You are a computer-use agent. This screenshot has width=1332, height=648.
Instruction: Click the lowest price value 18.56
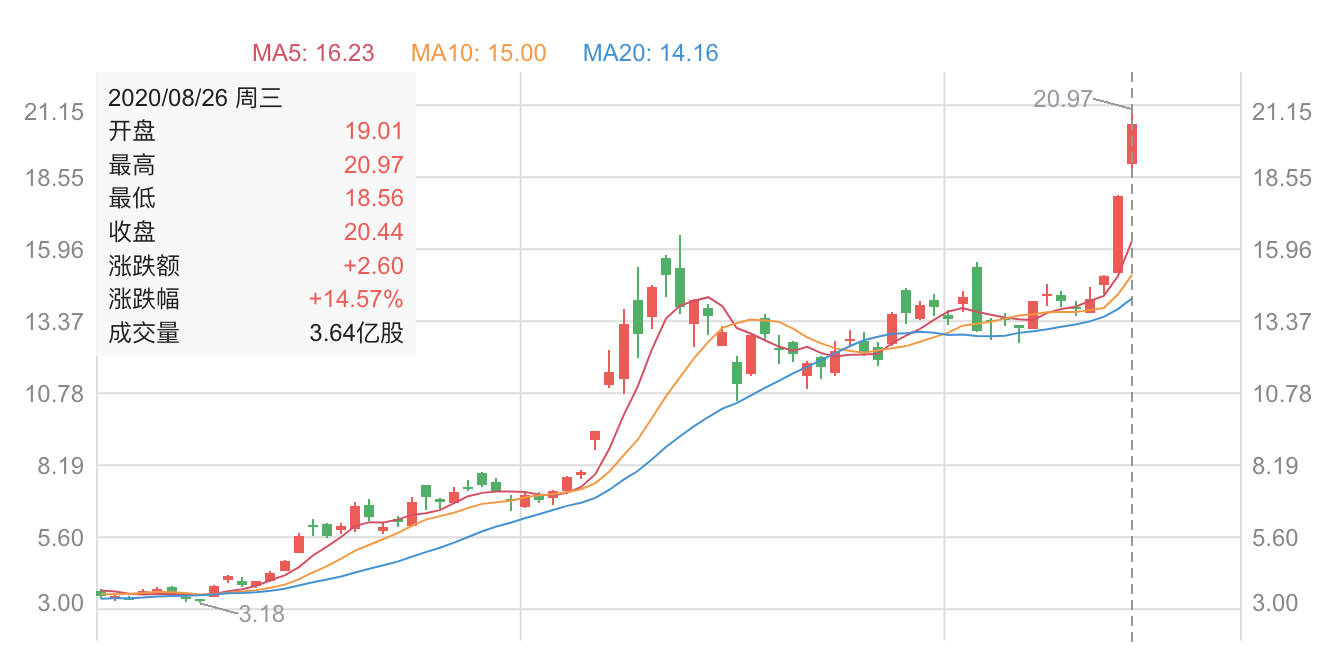tap(373, 198)
